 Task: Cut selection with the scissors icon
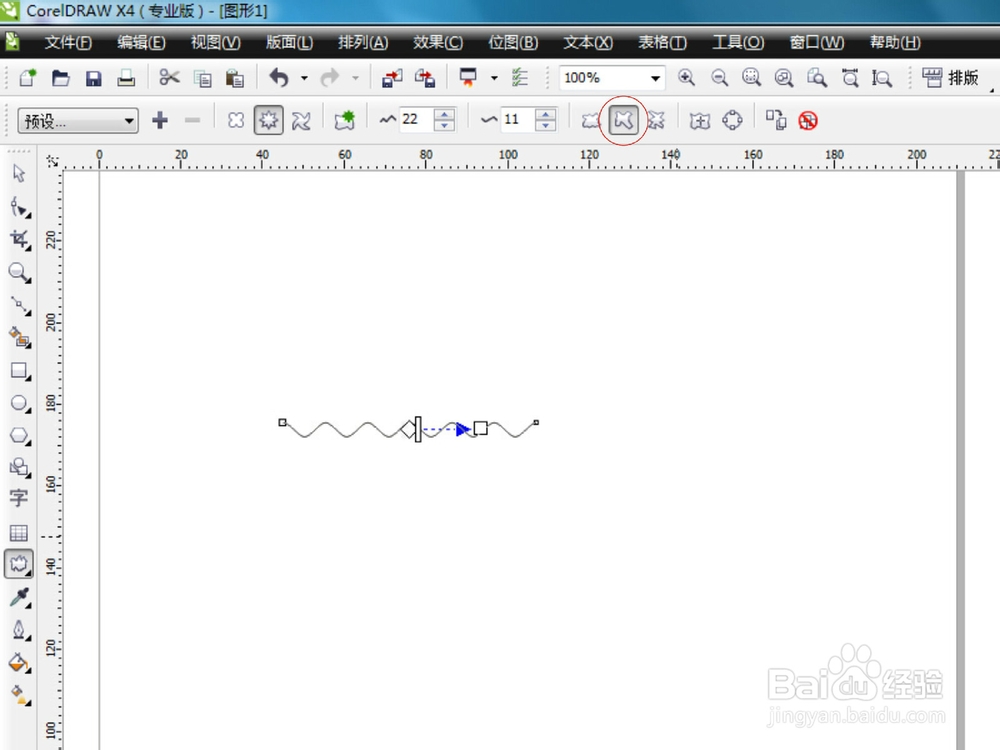click(170, 78)
